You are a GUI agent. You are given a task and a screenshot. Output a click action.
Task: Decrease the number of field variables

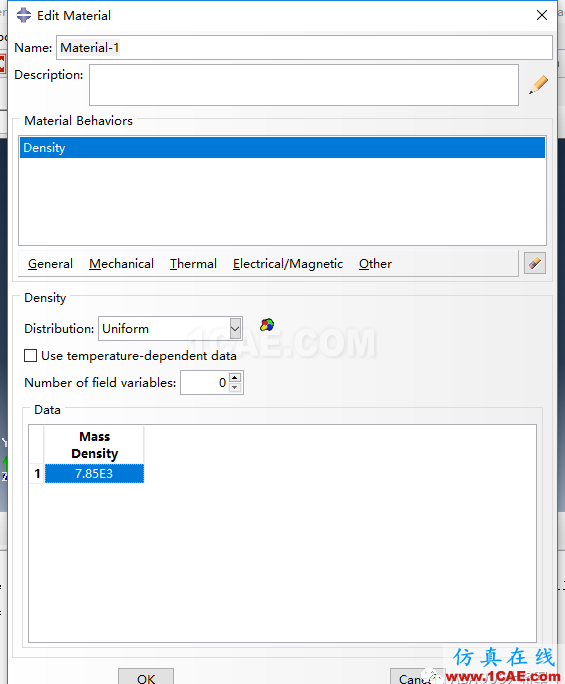pyautogui.click(x=235, y=387)
